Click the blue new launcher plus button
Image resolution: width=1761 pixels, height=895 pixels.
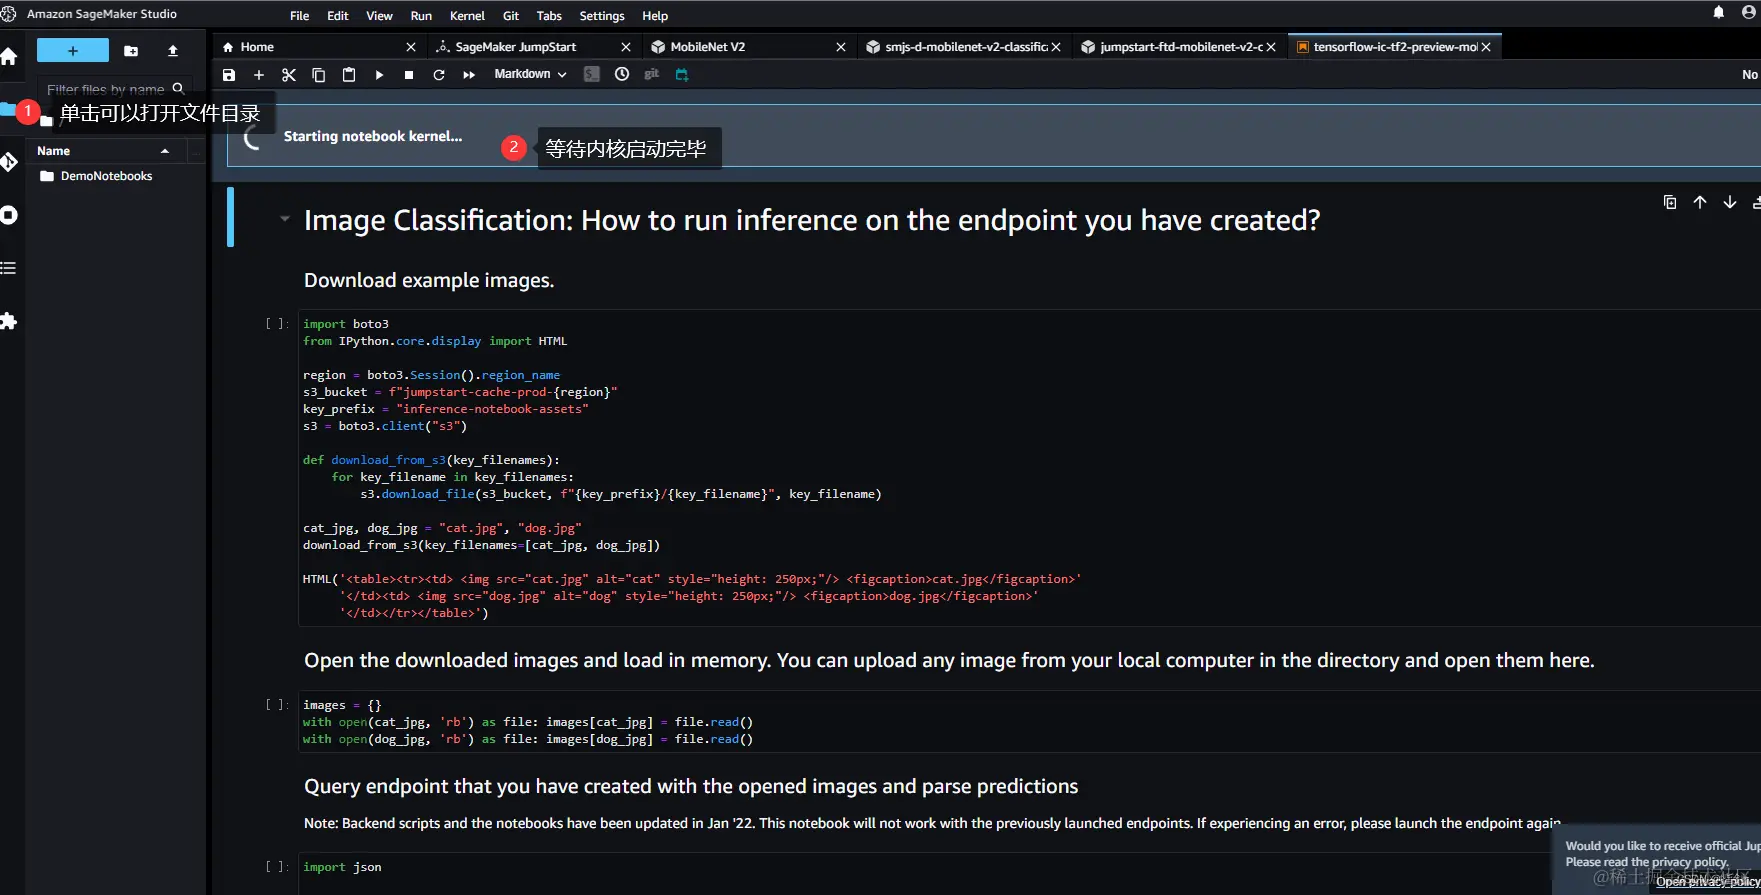point(73,51)
